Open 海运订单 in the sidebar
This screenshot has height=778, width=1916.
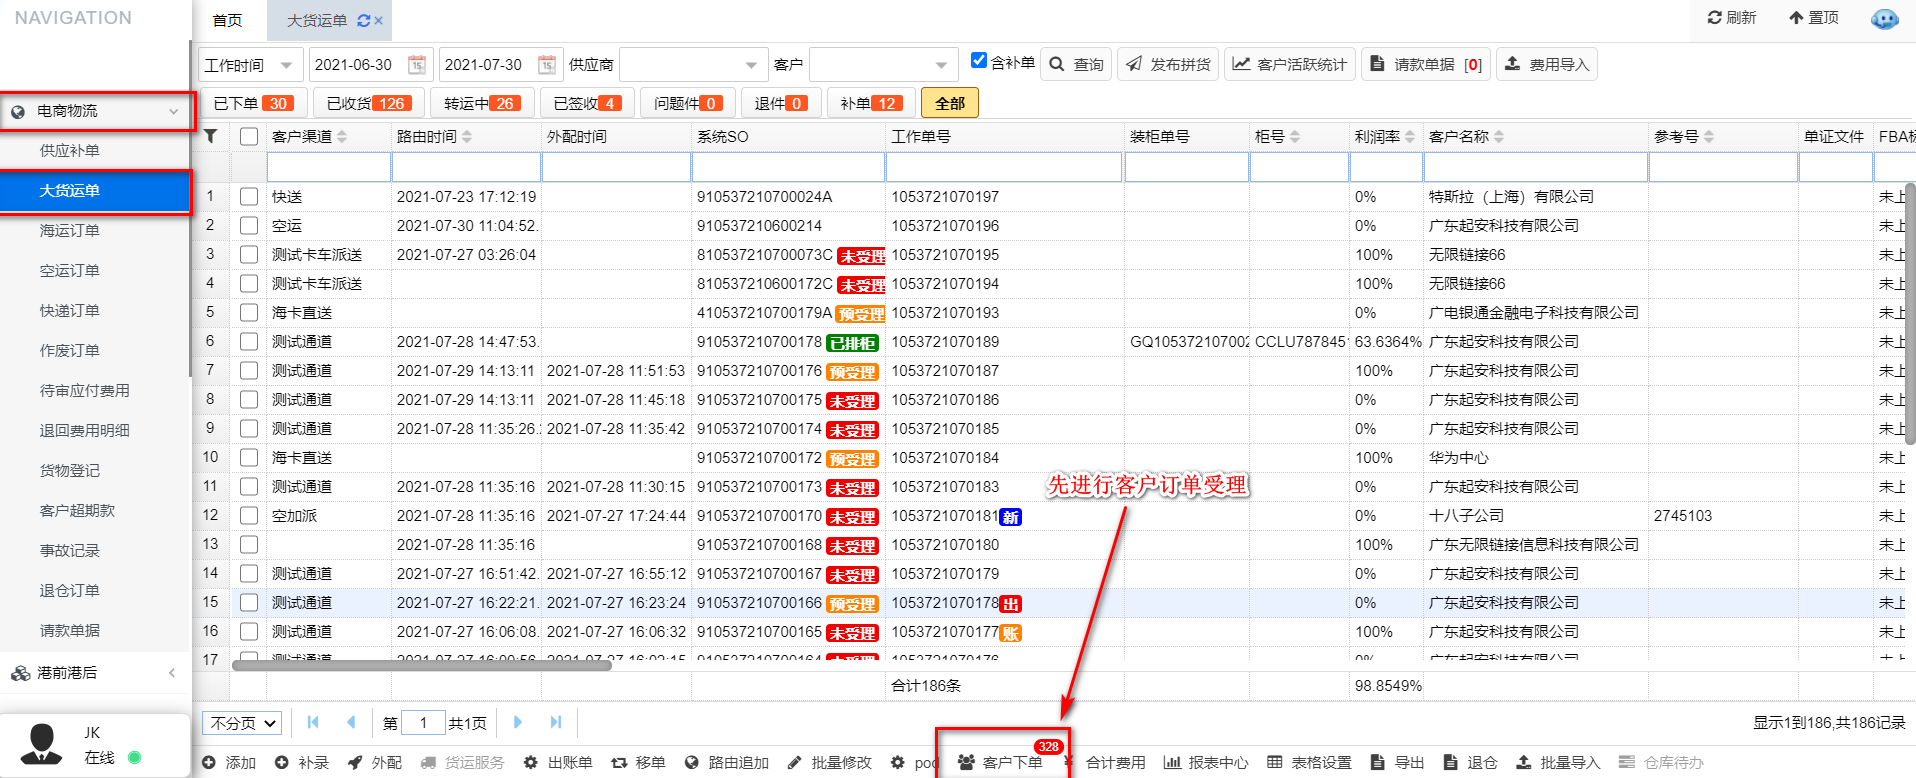(x=70, y=231)
